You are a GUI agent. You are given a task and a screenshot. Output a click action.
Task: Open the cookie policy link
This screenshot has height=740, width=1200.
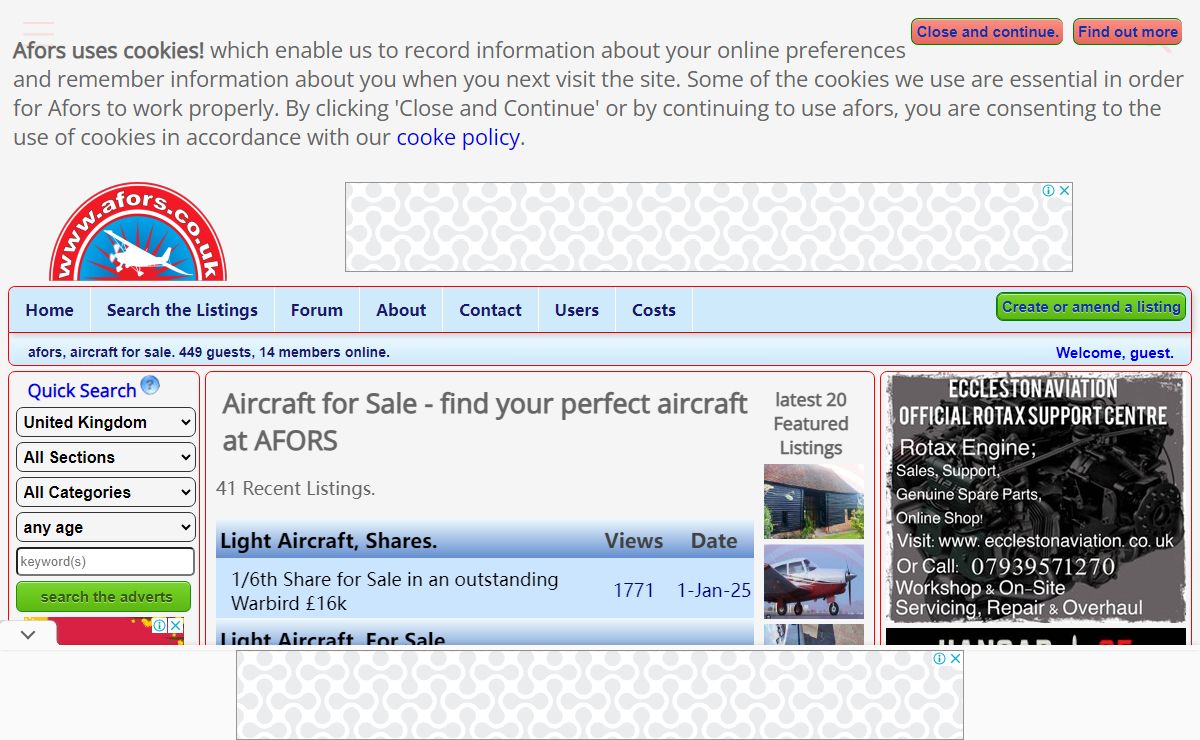[458, 137]
